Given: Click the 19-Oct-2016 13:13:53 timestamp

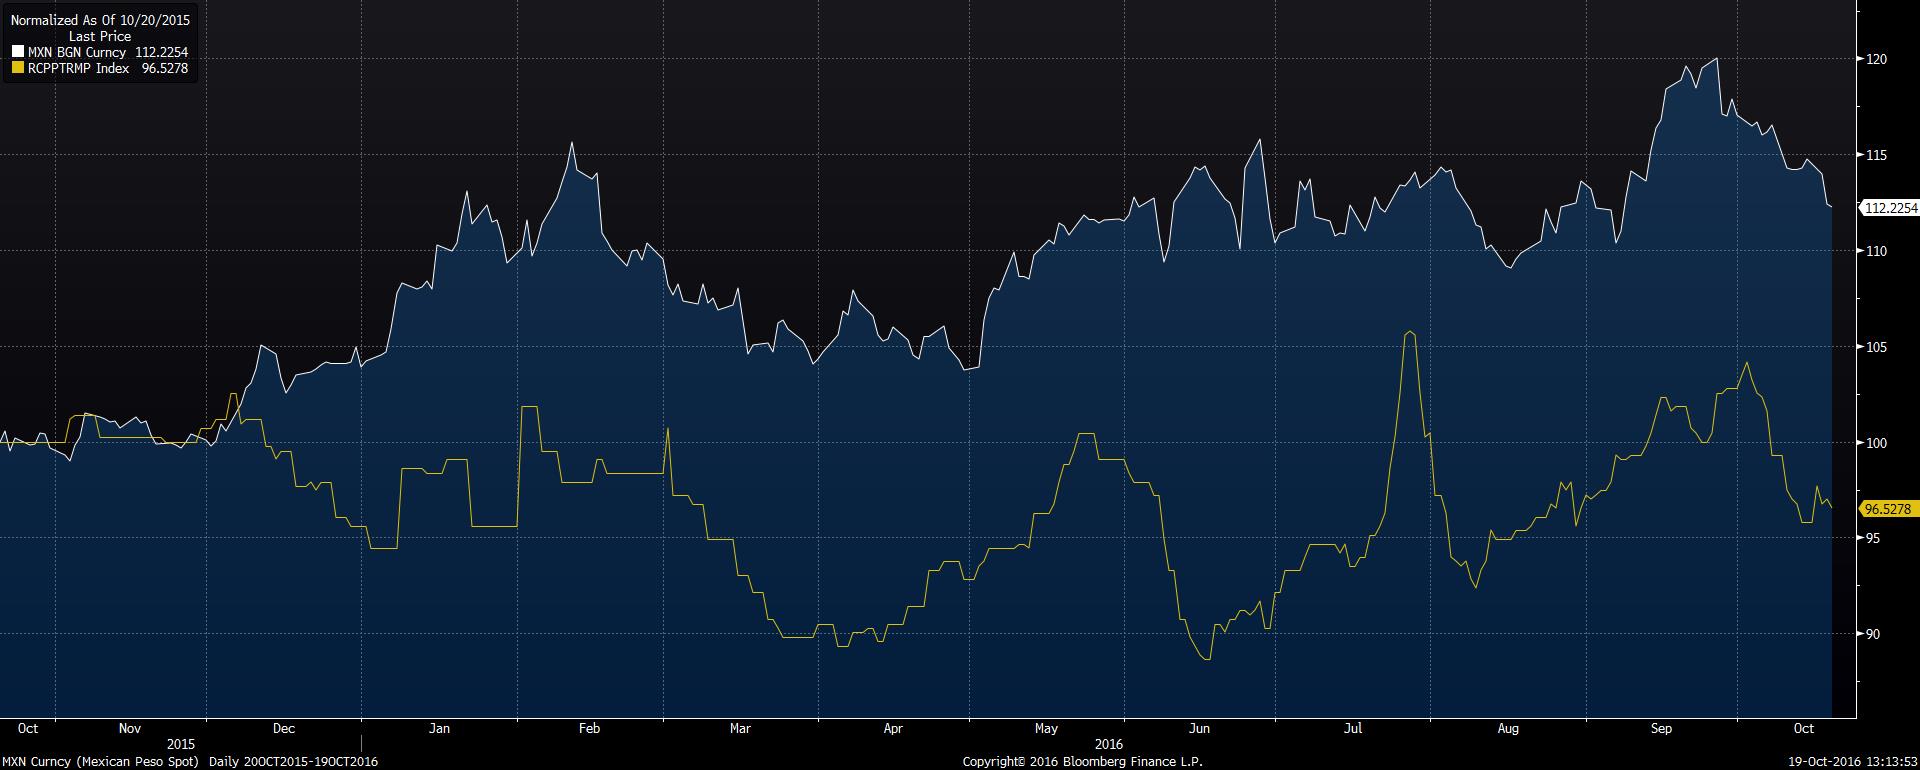Looking at the screenshot, I should pyautogui.click(x=1853, y=761).
